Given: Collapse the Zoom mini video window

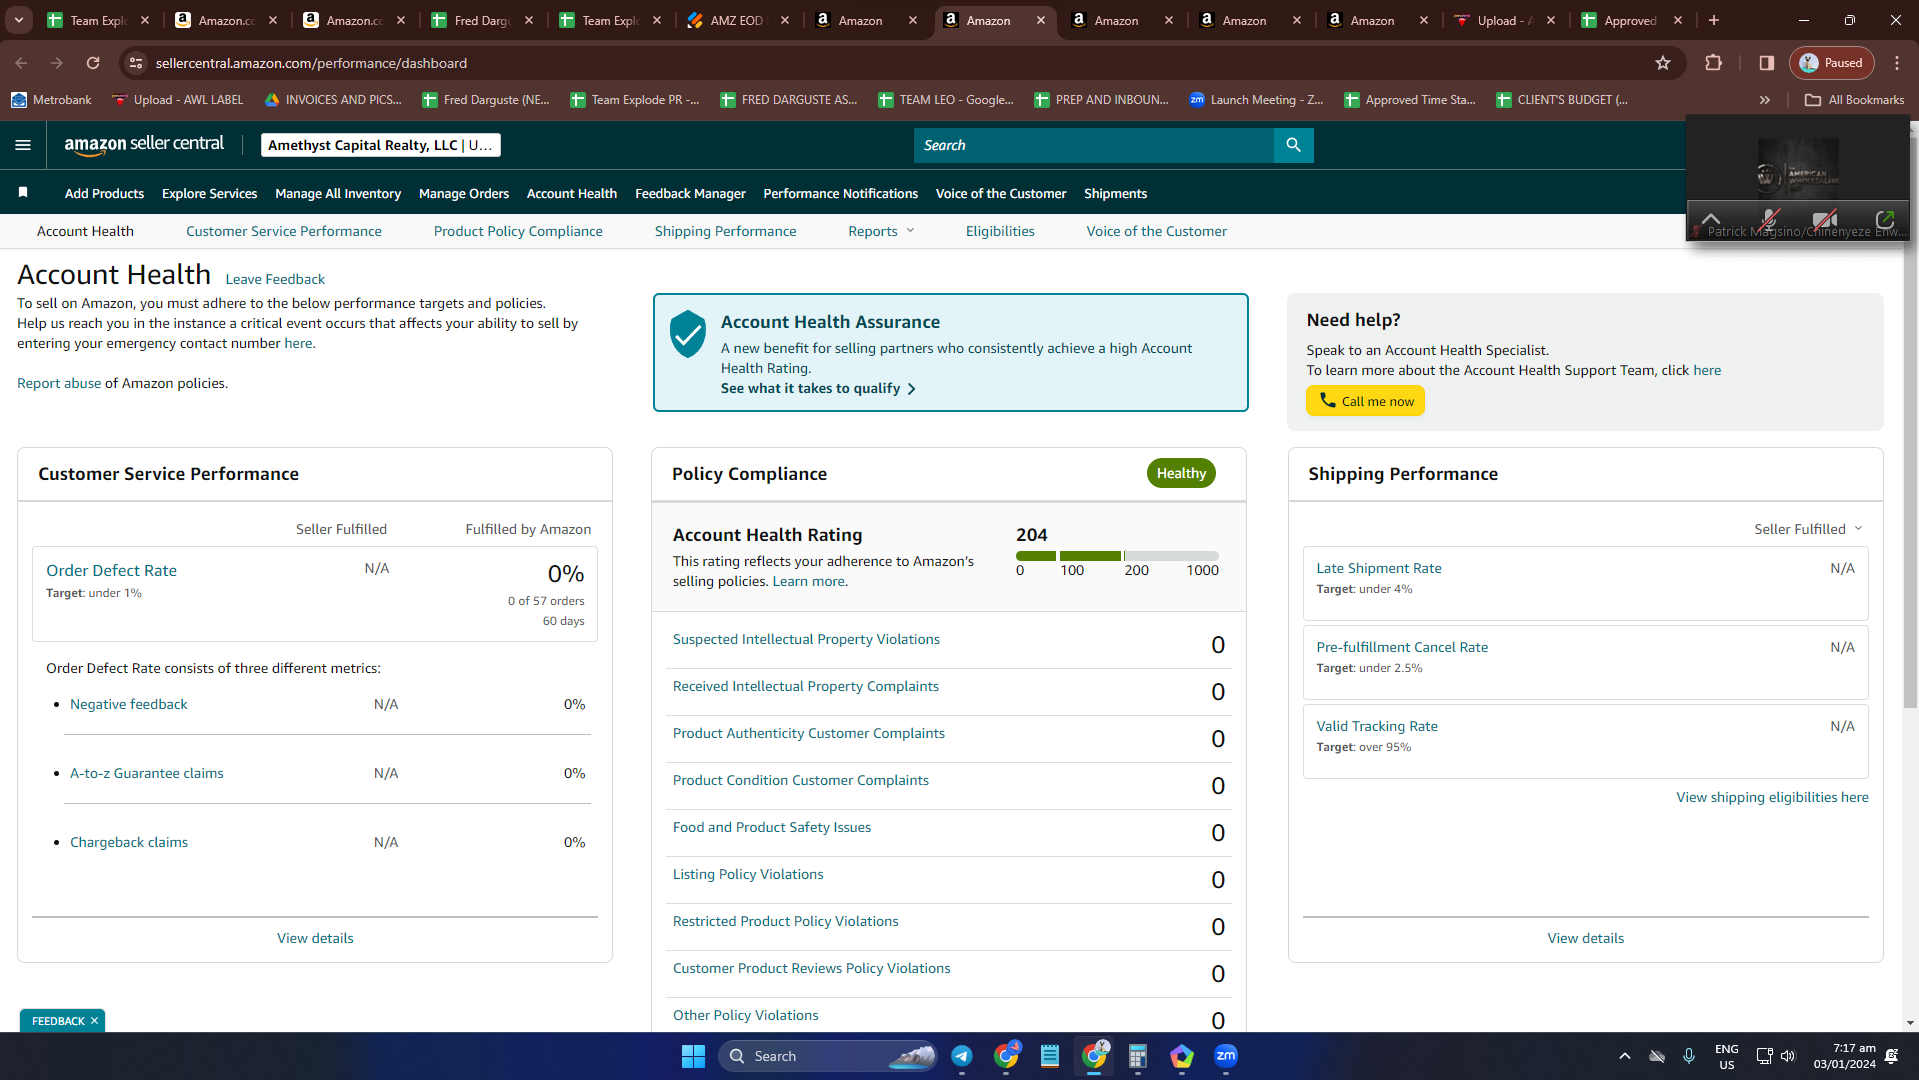Looking at the screenshot, I should click(x=1711, y=219).
